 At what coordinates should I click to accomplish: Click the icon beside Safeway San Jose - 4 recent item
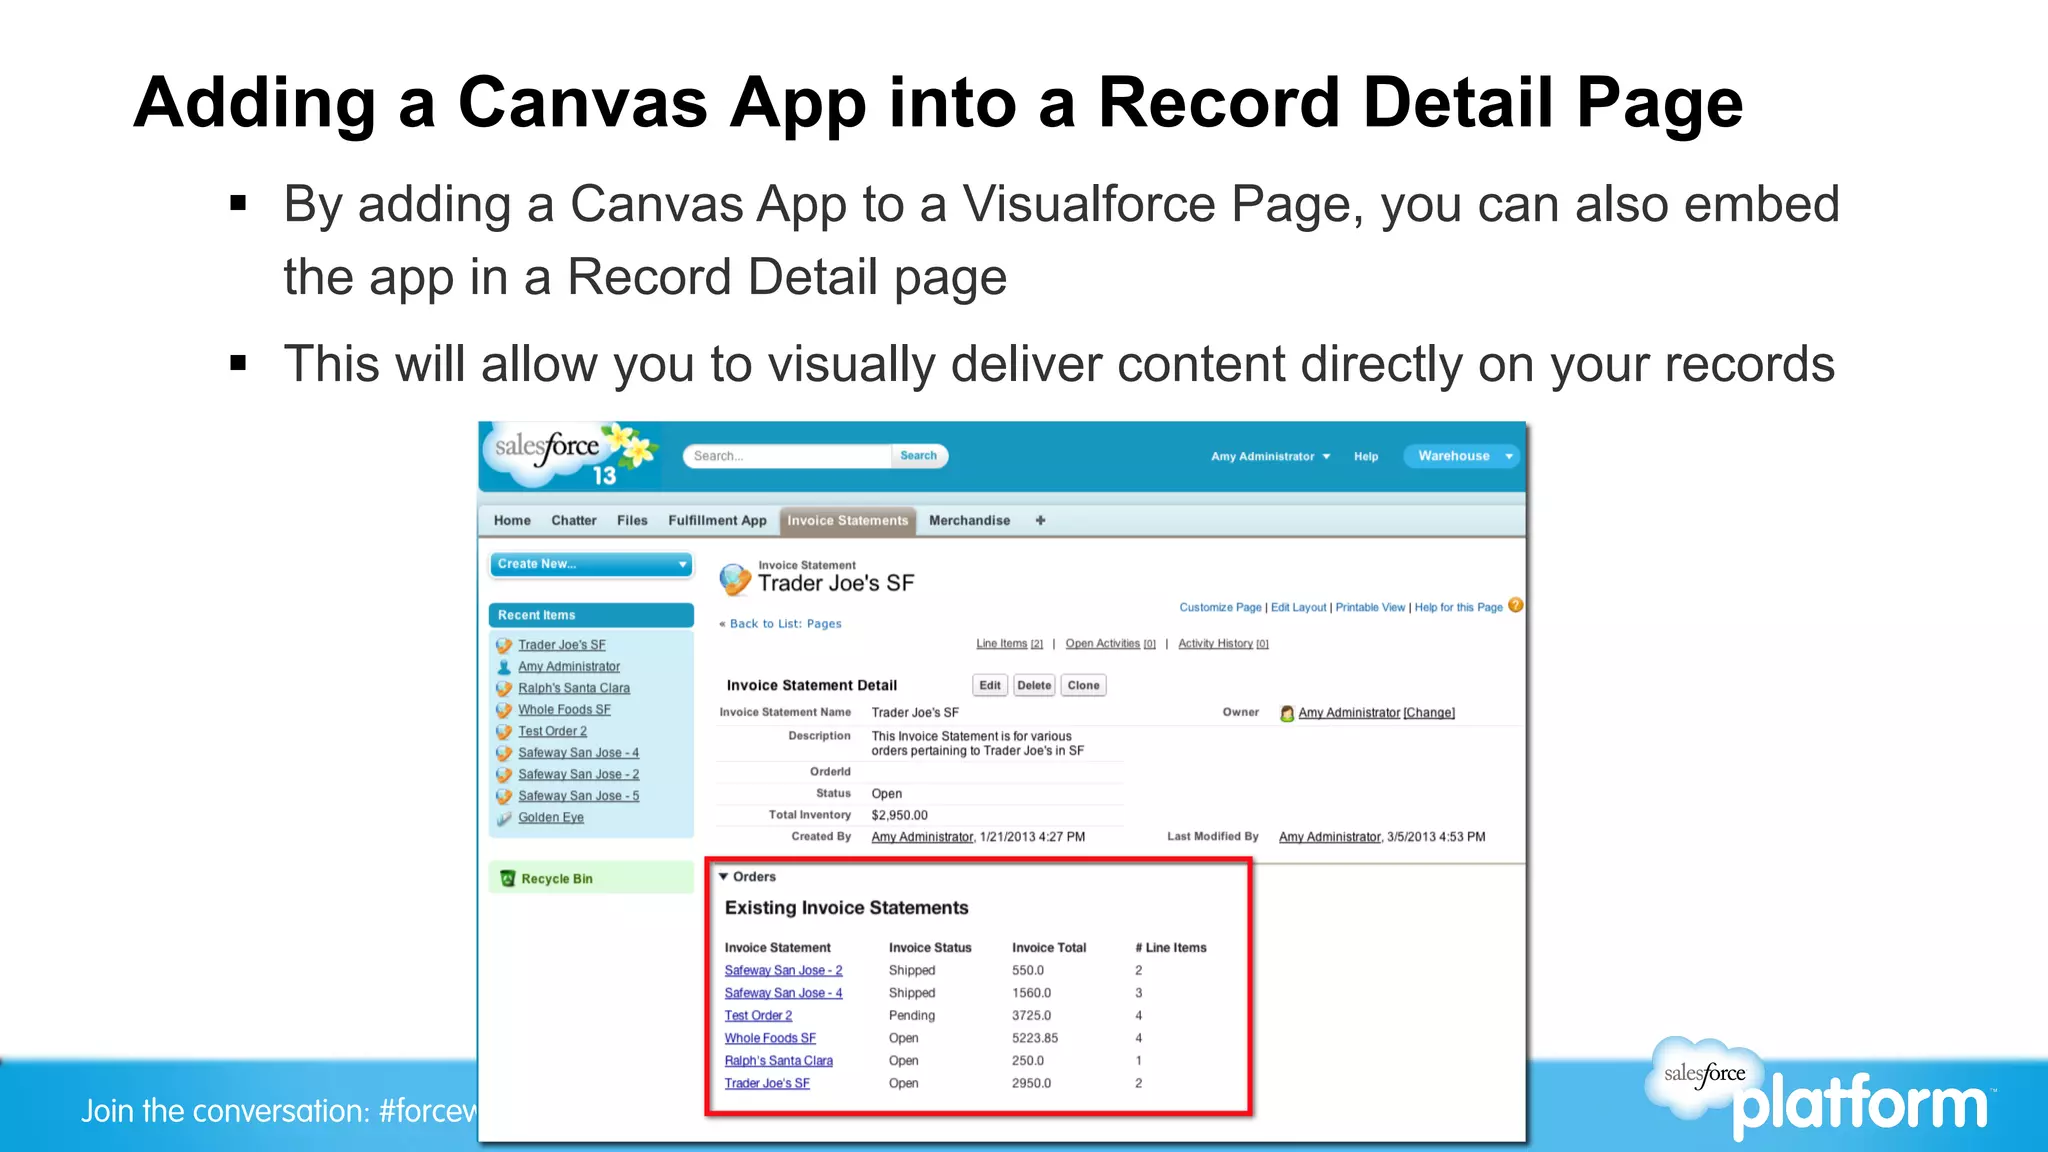(x=504, y=753)
